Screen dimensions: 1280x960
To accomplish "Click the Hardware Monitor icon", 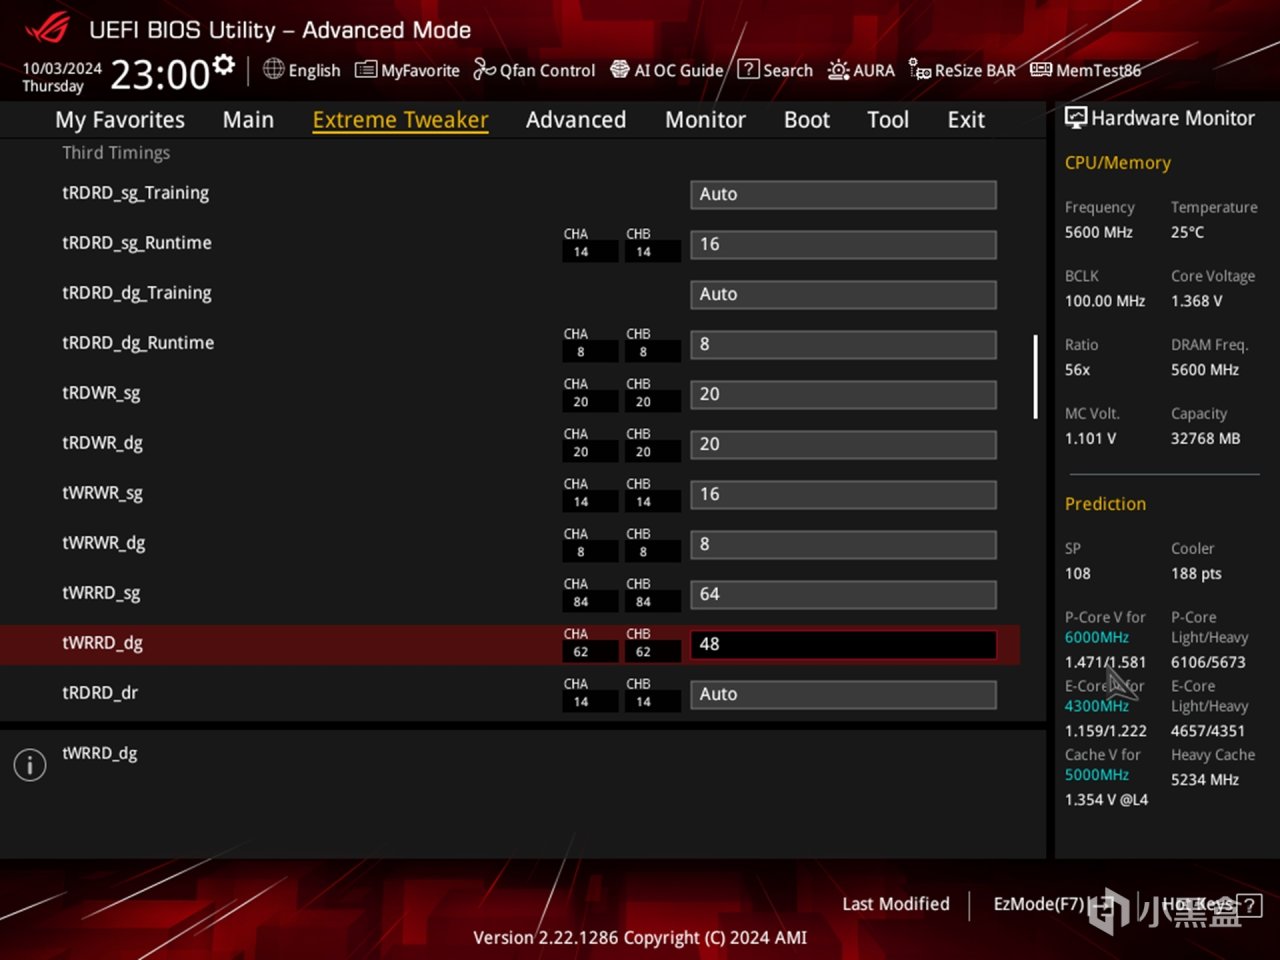I will [1076, 118].
